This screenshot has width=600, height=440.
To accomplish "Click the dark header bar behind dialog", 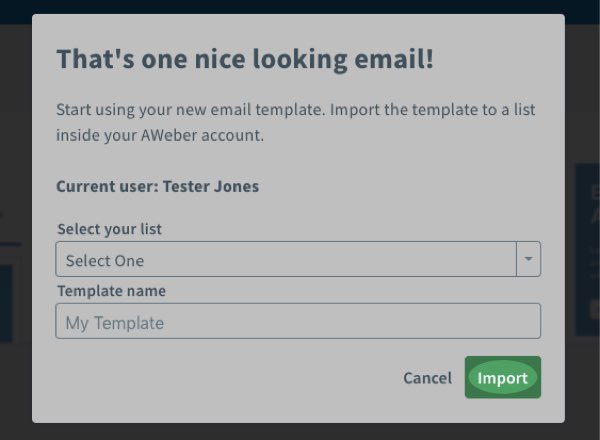I will point(300,5).
